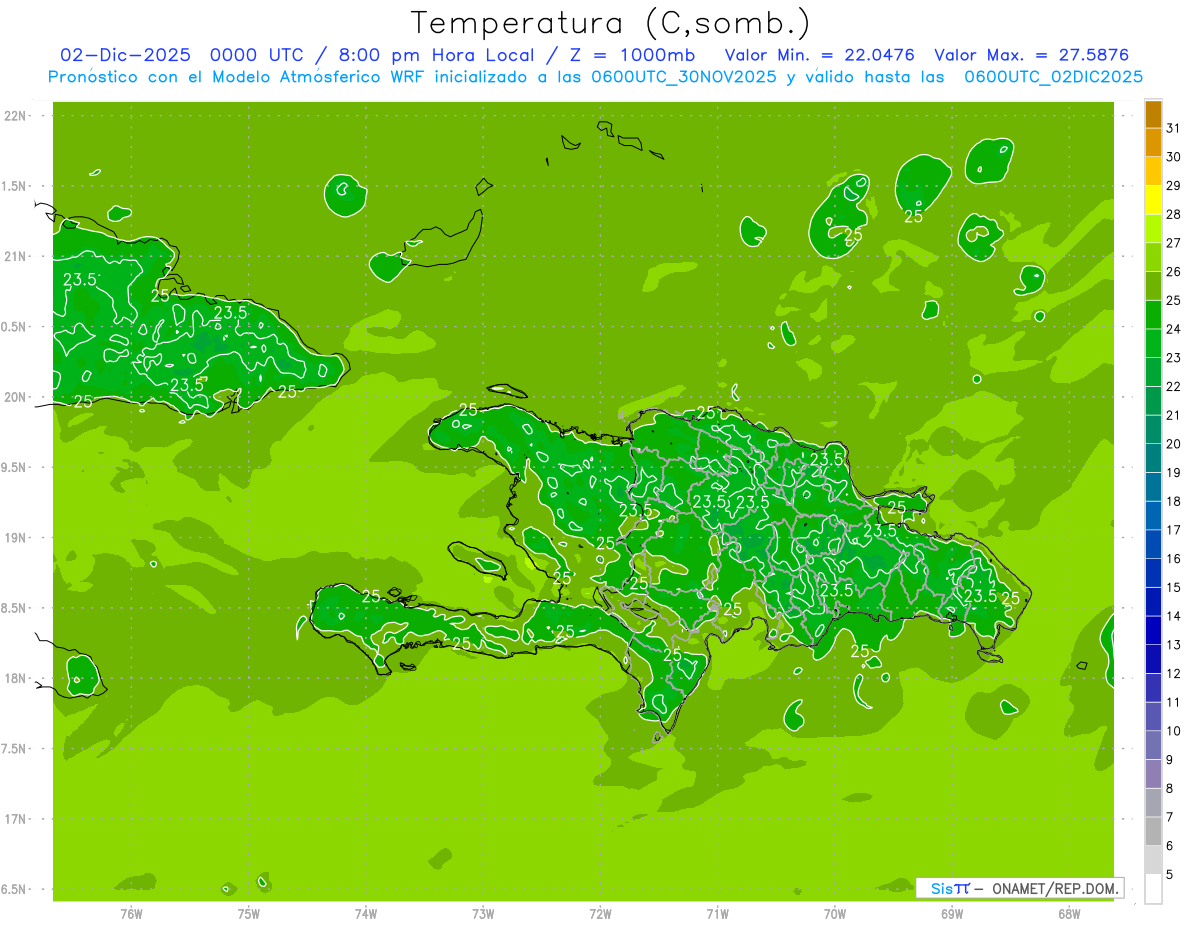Pick the yellow swatch between 28 and 29
1200x927 pixels.
click(x=1153, y=200)
